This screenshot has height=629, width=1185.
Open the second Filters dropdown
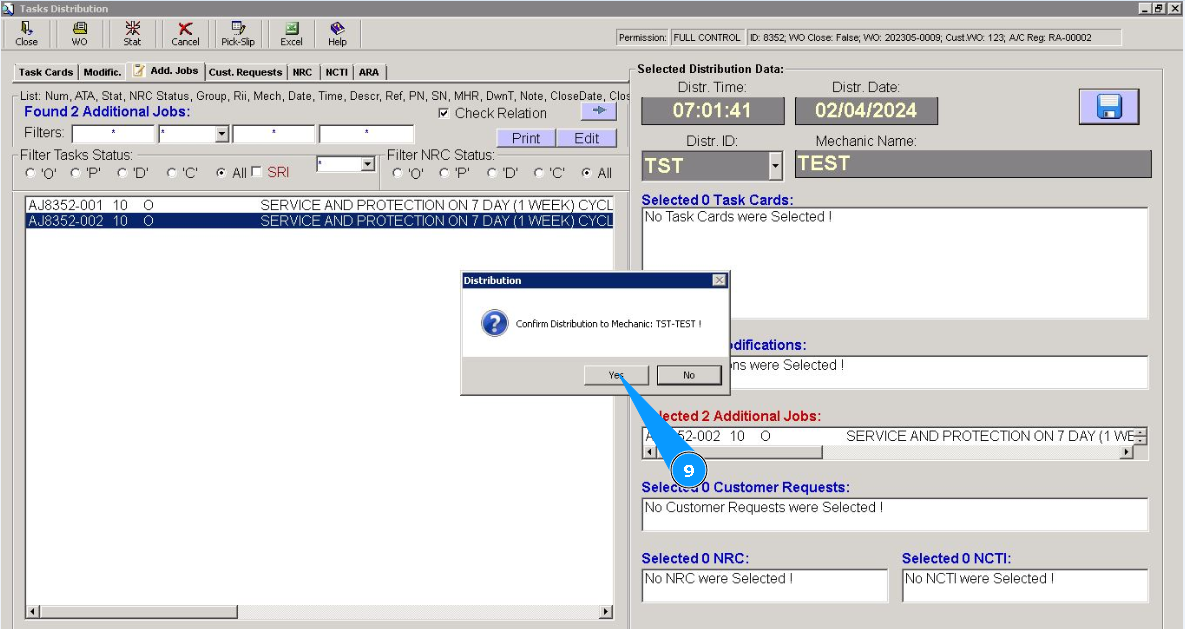(221, 135)
